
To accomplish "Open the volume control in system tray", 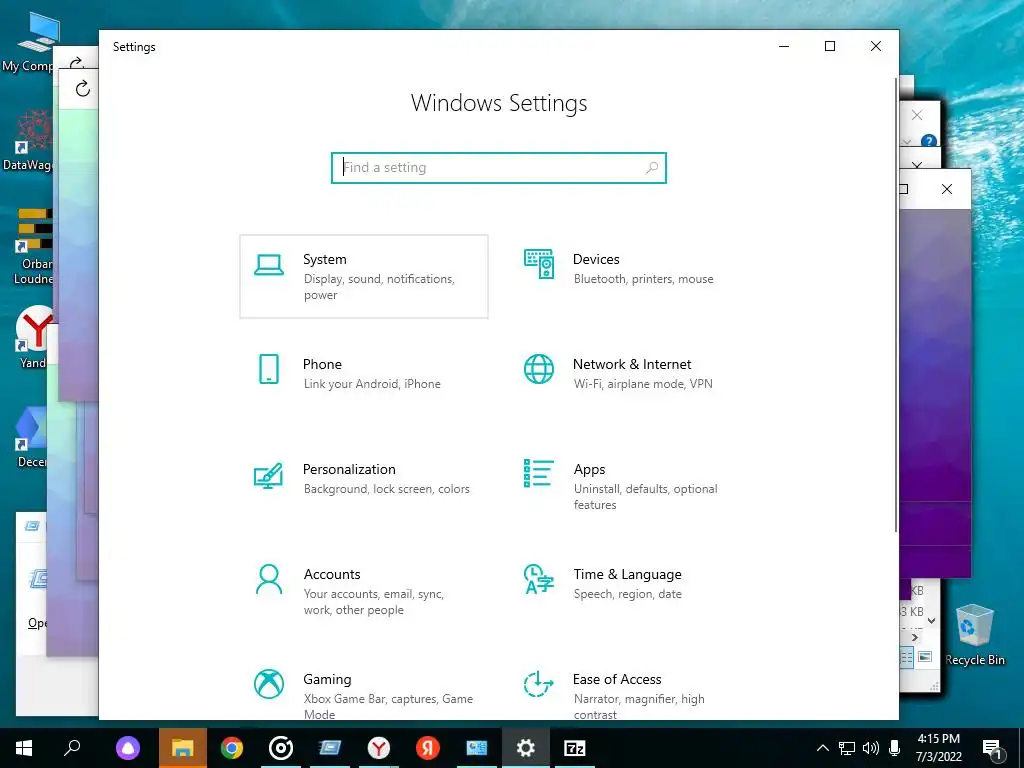I will (871, 748).
